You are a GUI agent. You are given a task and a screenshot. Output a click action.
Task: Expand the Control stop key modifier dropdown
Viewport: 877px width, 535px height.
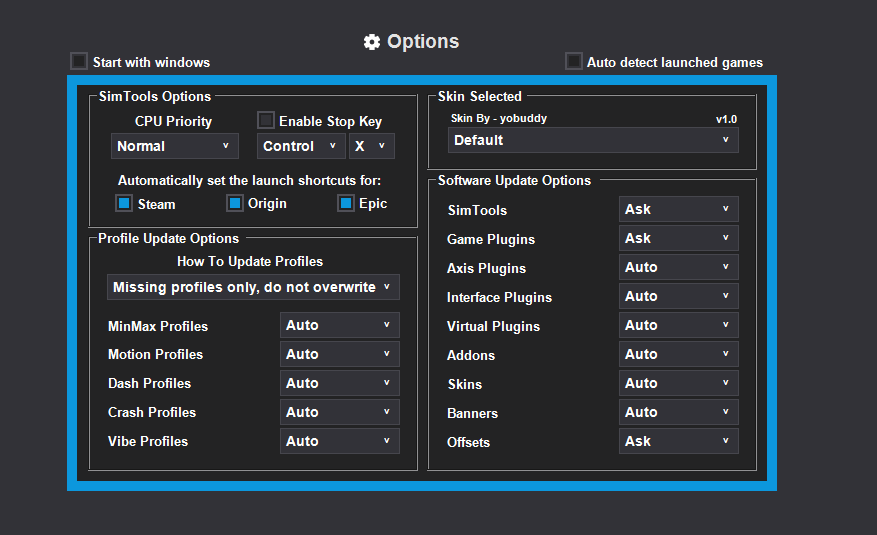click(301, 146)
